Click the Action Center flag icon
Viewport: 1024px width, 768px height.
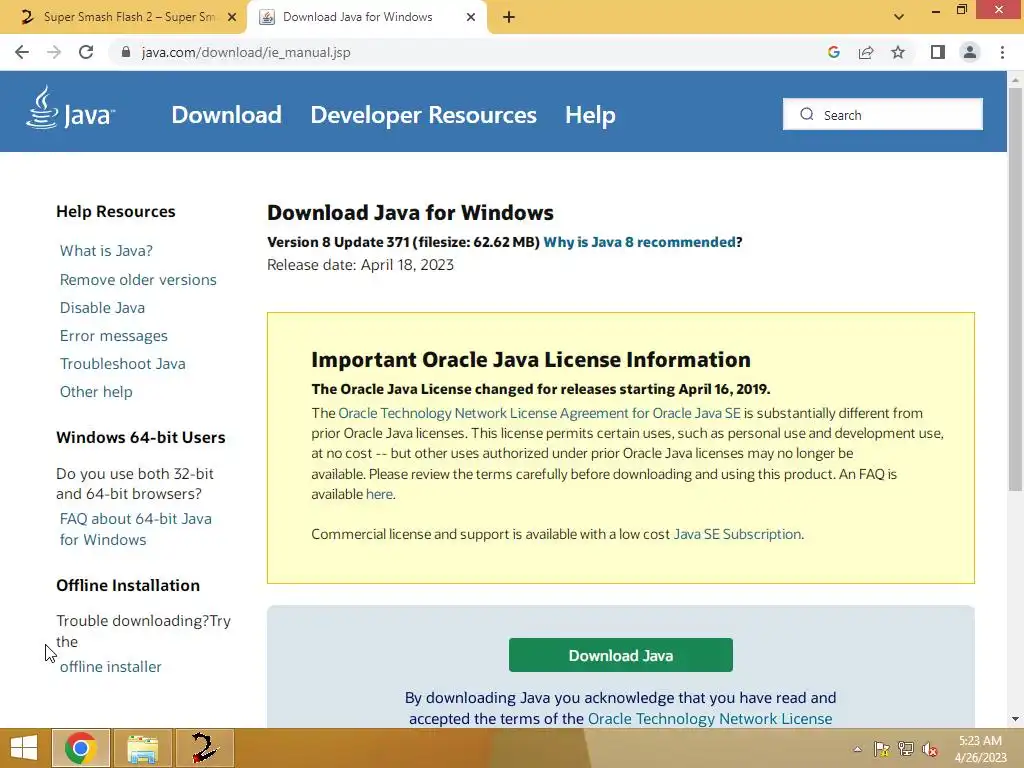(x=882, y=749)
